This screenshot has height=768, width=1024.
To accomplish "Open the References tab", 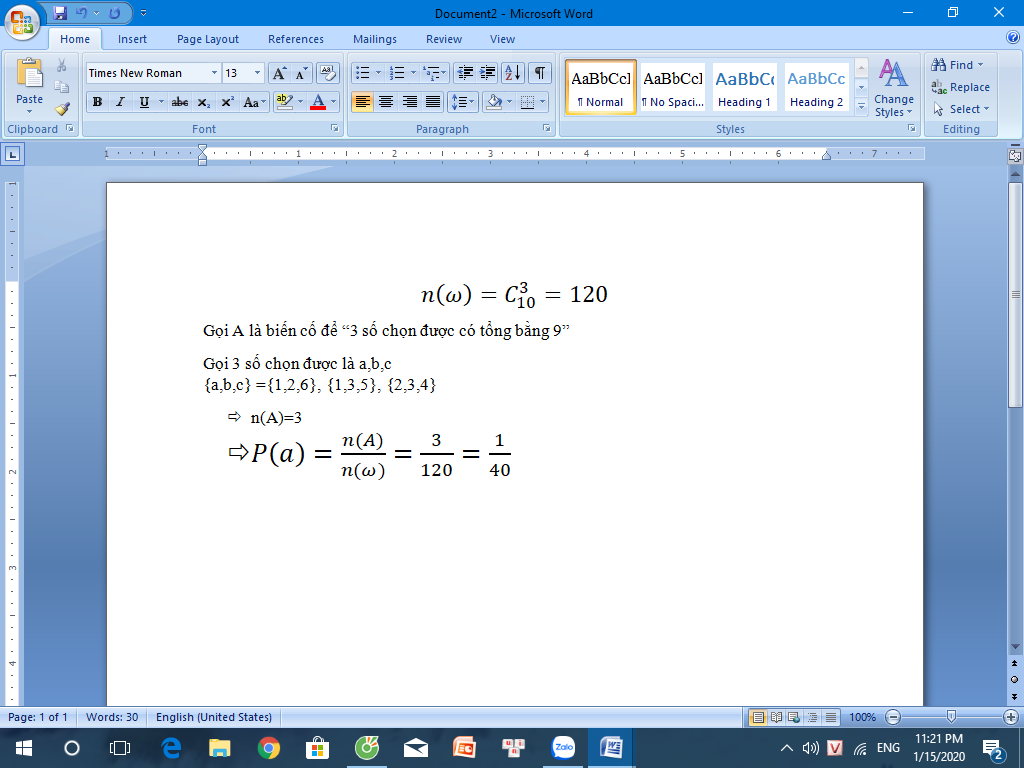I will 296,39.
